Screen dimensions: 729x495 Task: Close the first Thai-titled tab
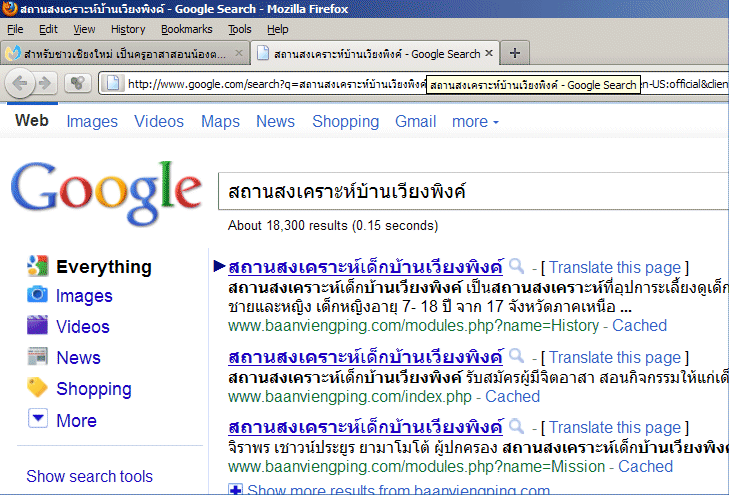tap(239, 53)
